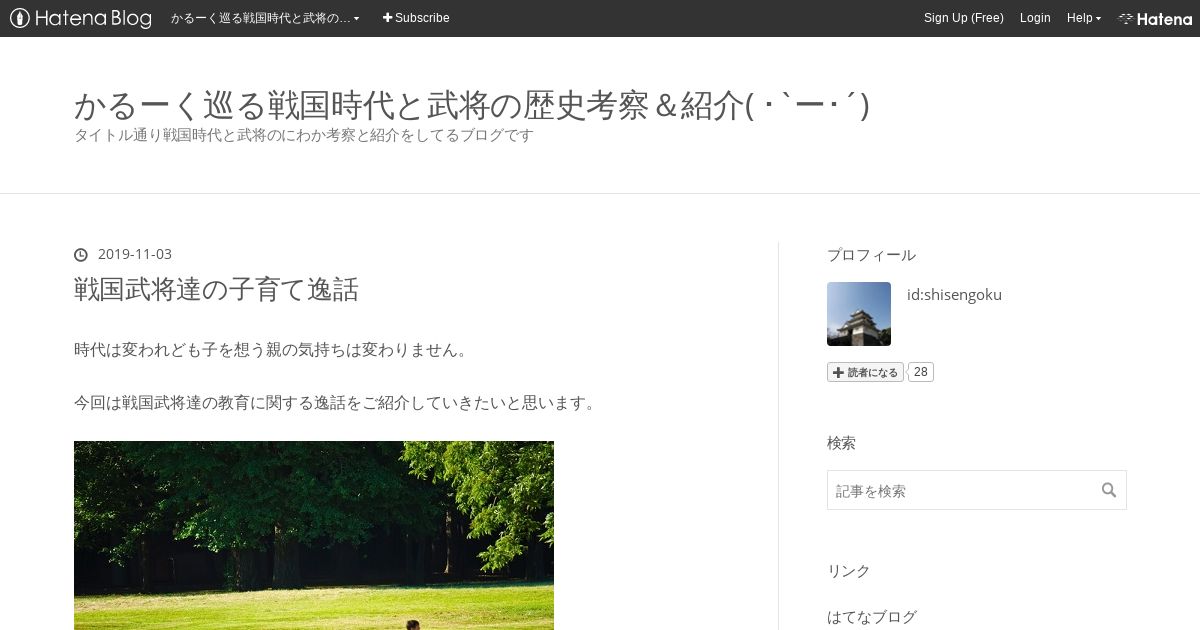
Task: Open the blog name dropdown in top bar
Action: pyautogui.click(x=265, y=18)
